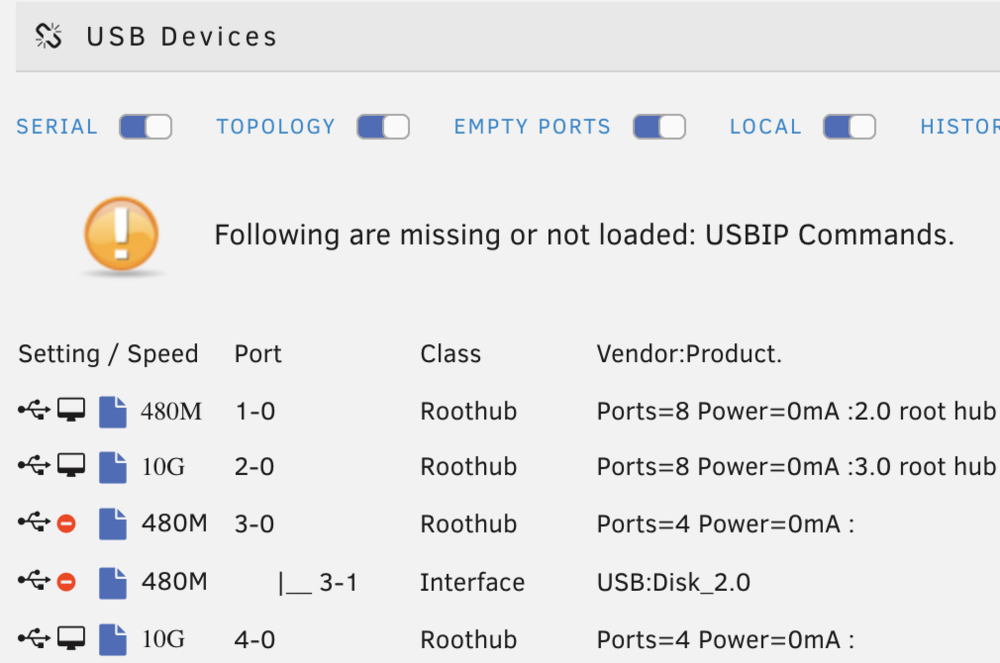This screenshot has height=663, width=1000.
Task: Click the USB symbol icon for port 1-0
Action: tap(34, 409)
